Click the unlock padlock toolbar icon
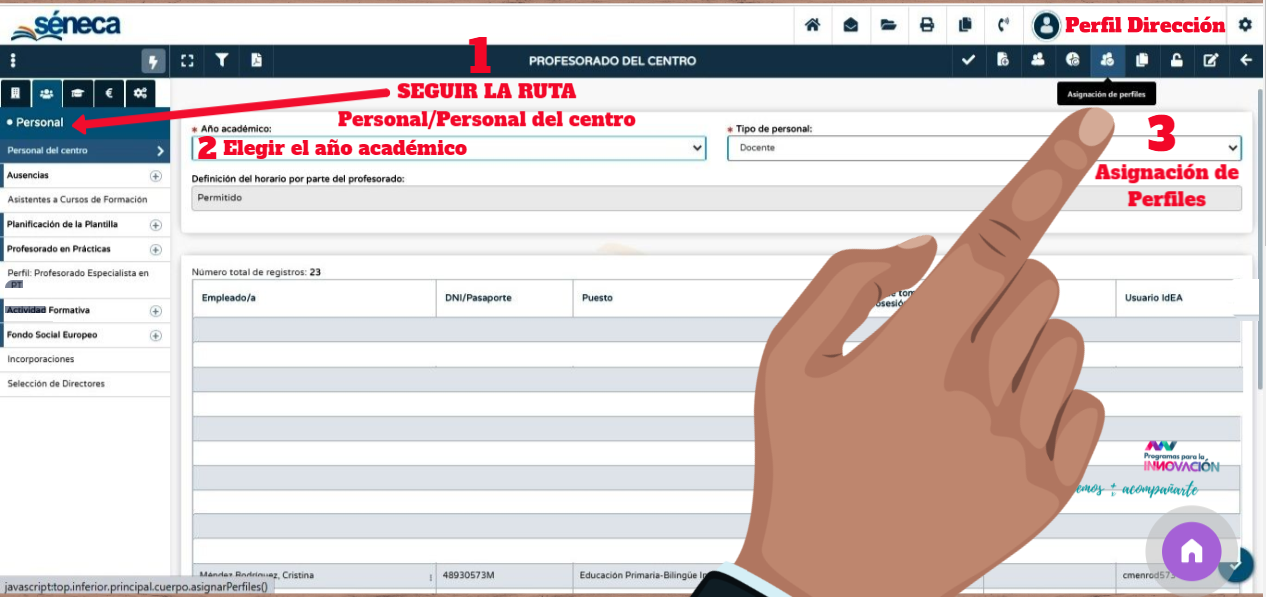Viewport: 1266px width, 597px height. (1176, 60)
